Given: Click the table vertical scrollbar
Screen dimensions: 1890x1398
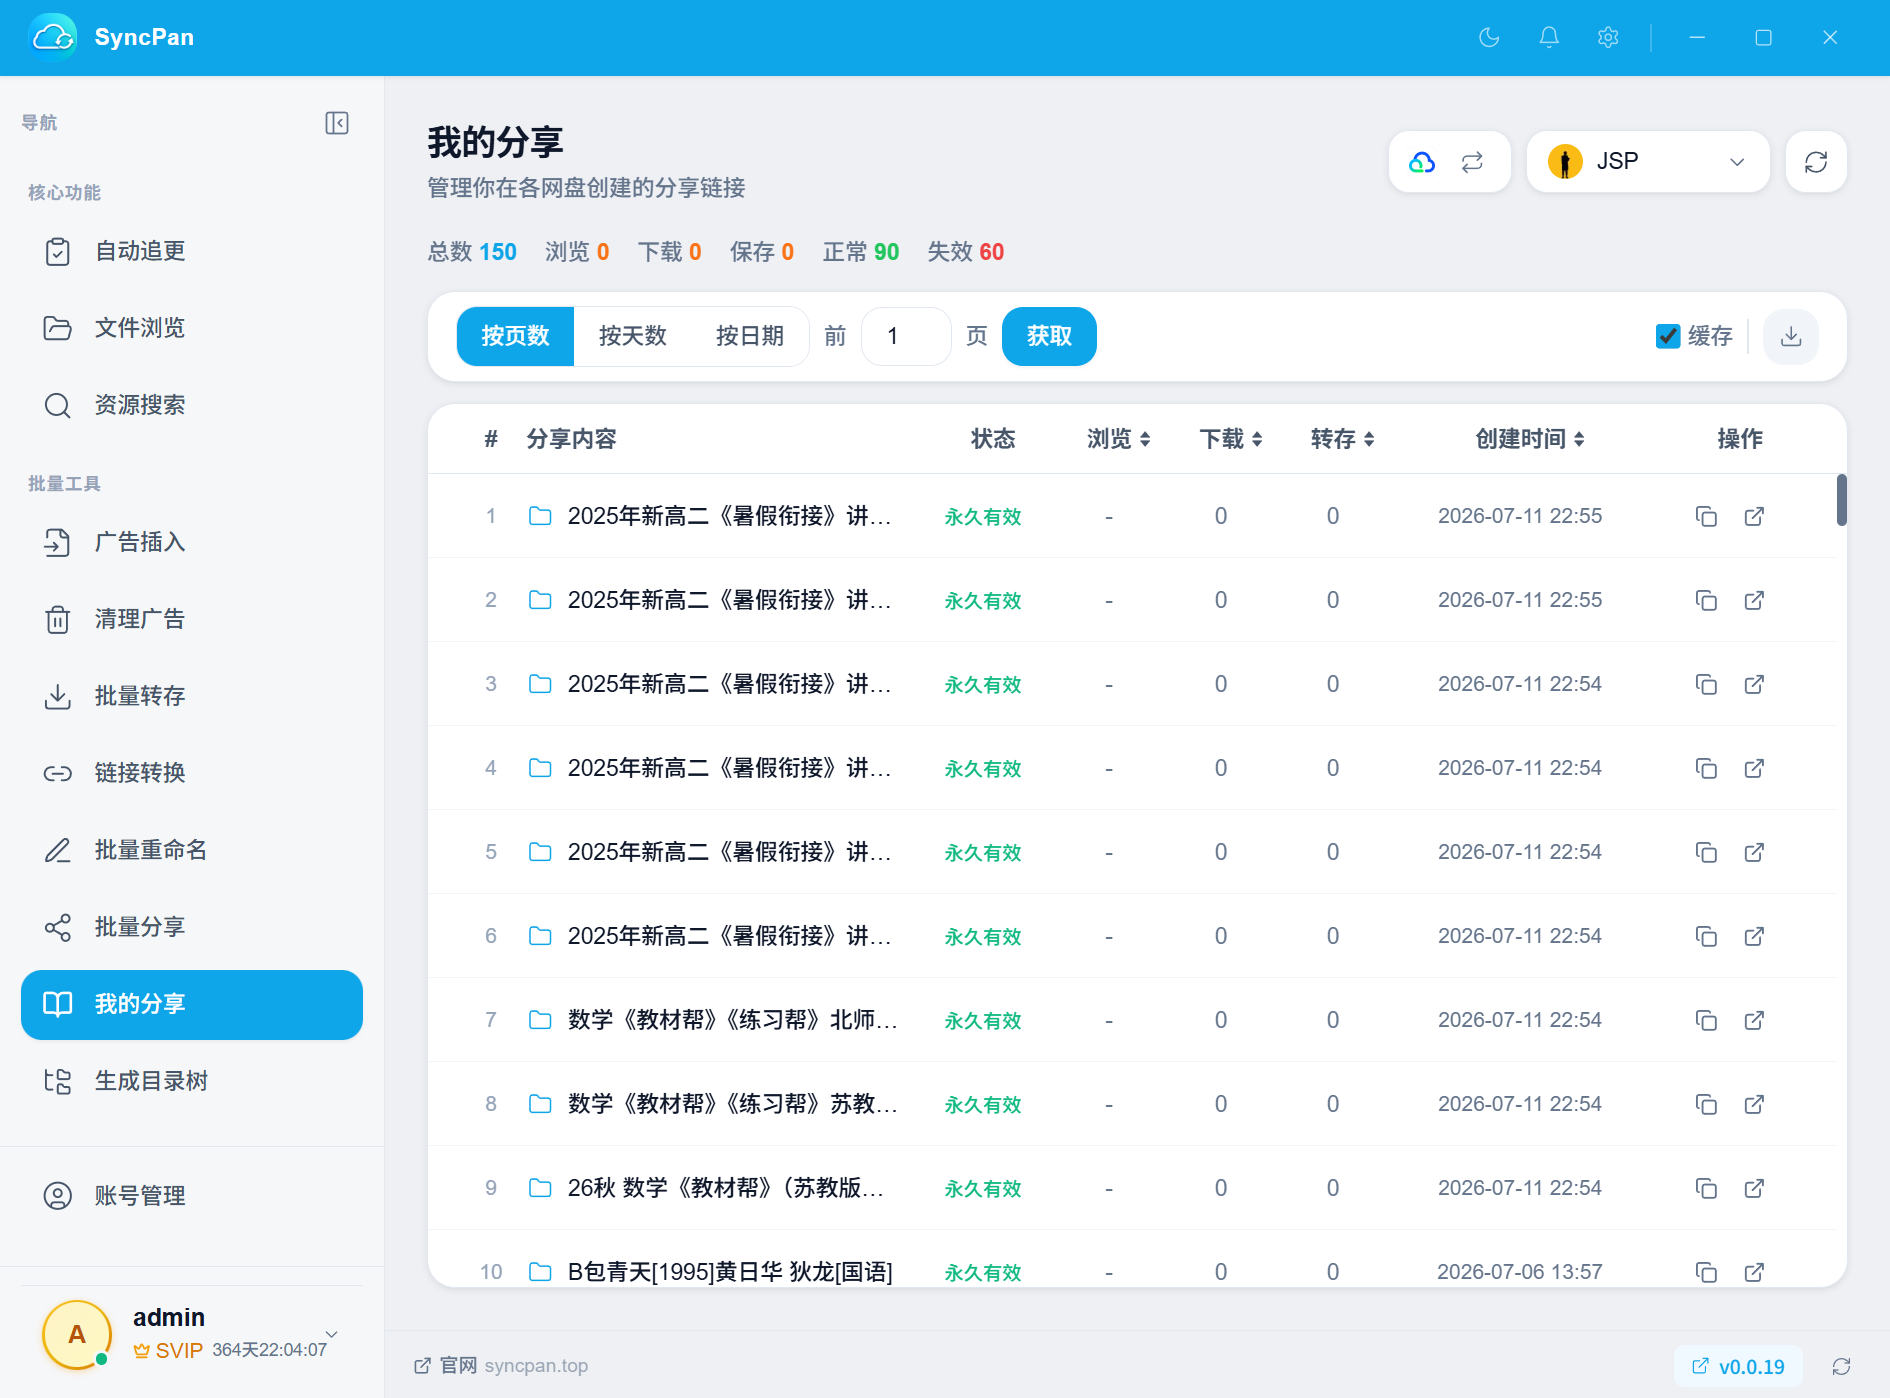Looking at the screenshot, I should coord(1841,500).
